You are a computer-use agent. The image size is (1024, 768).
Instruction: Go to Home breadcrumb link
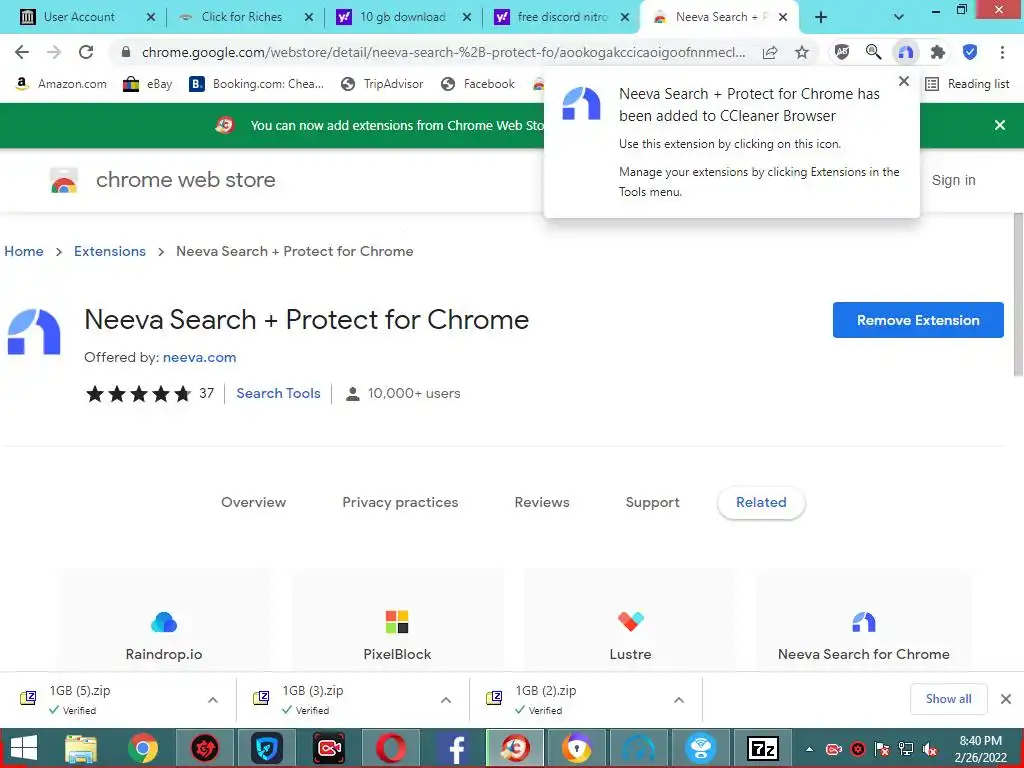coord(24,251)
